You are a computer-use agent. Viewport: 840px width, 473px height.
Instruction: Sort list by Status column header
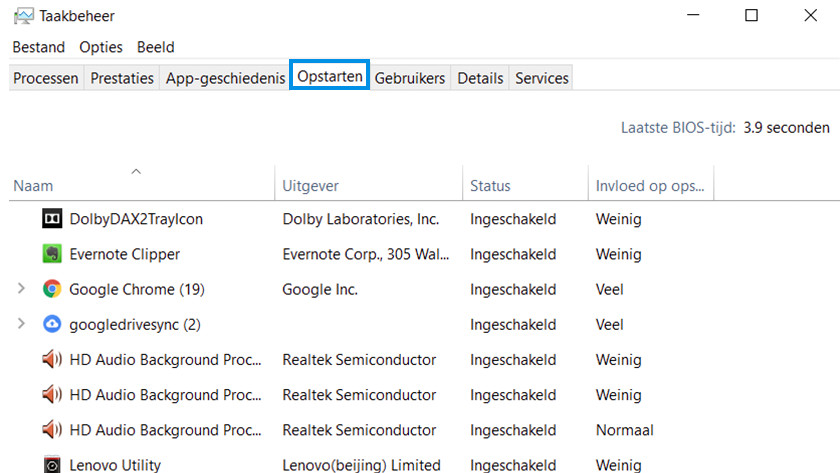(490, 186)
